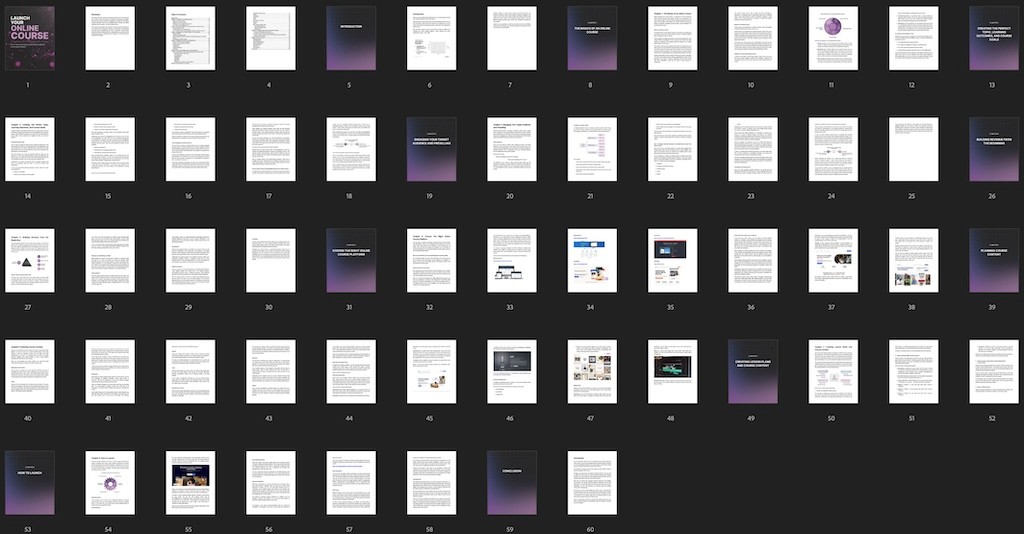Screen dimensions: 1024x534
Task: Open page 55 with the dark banner image
Action: tap(191, 482)
